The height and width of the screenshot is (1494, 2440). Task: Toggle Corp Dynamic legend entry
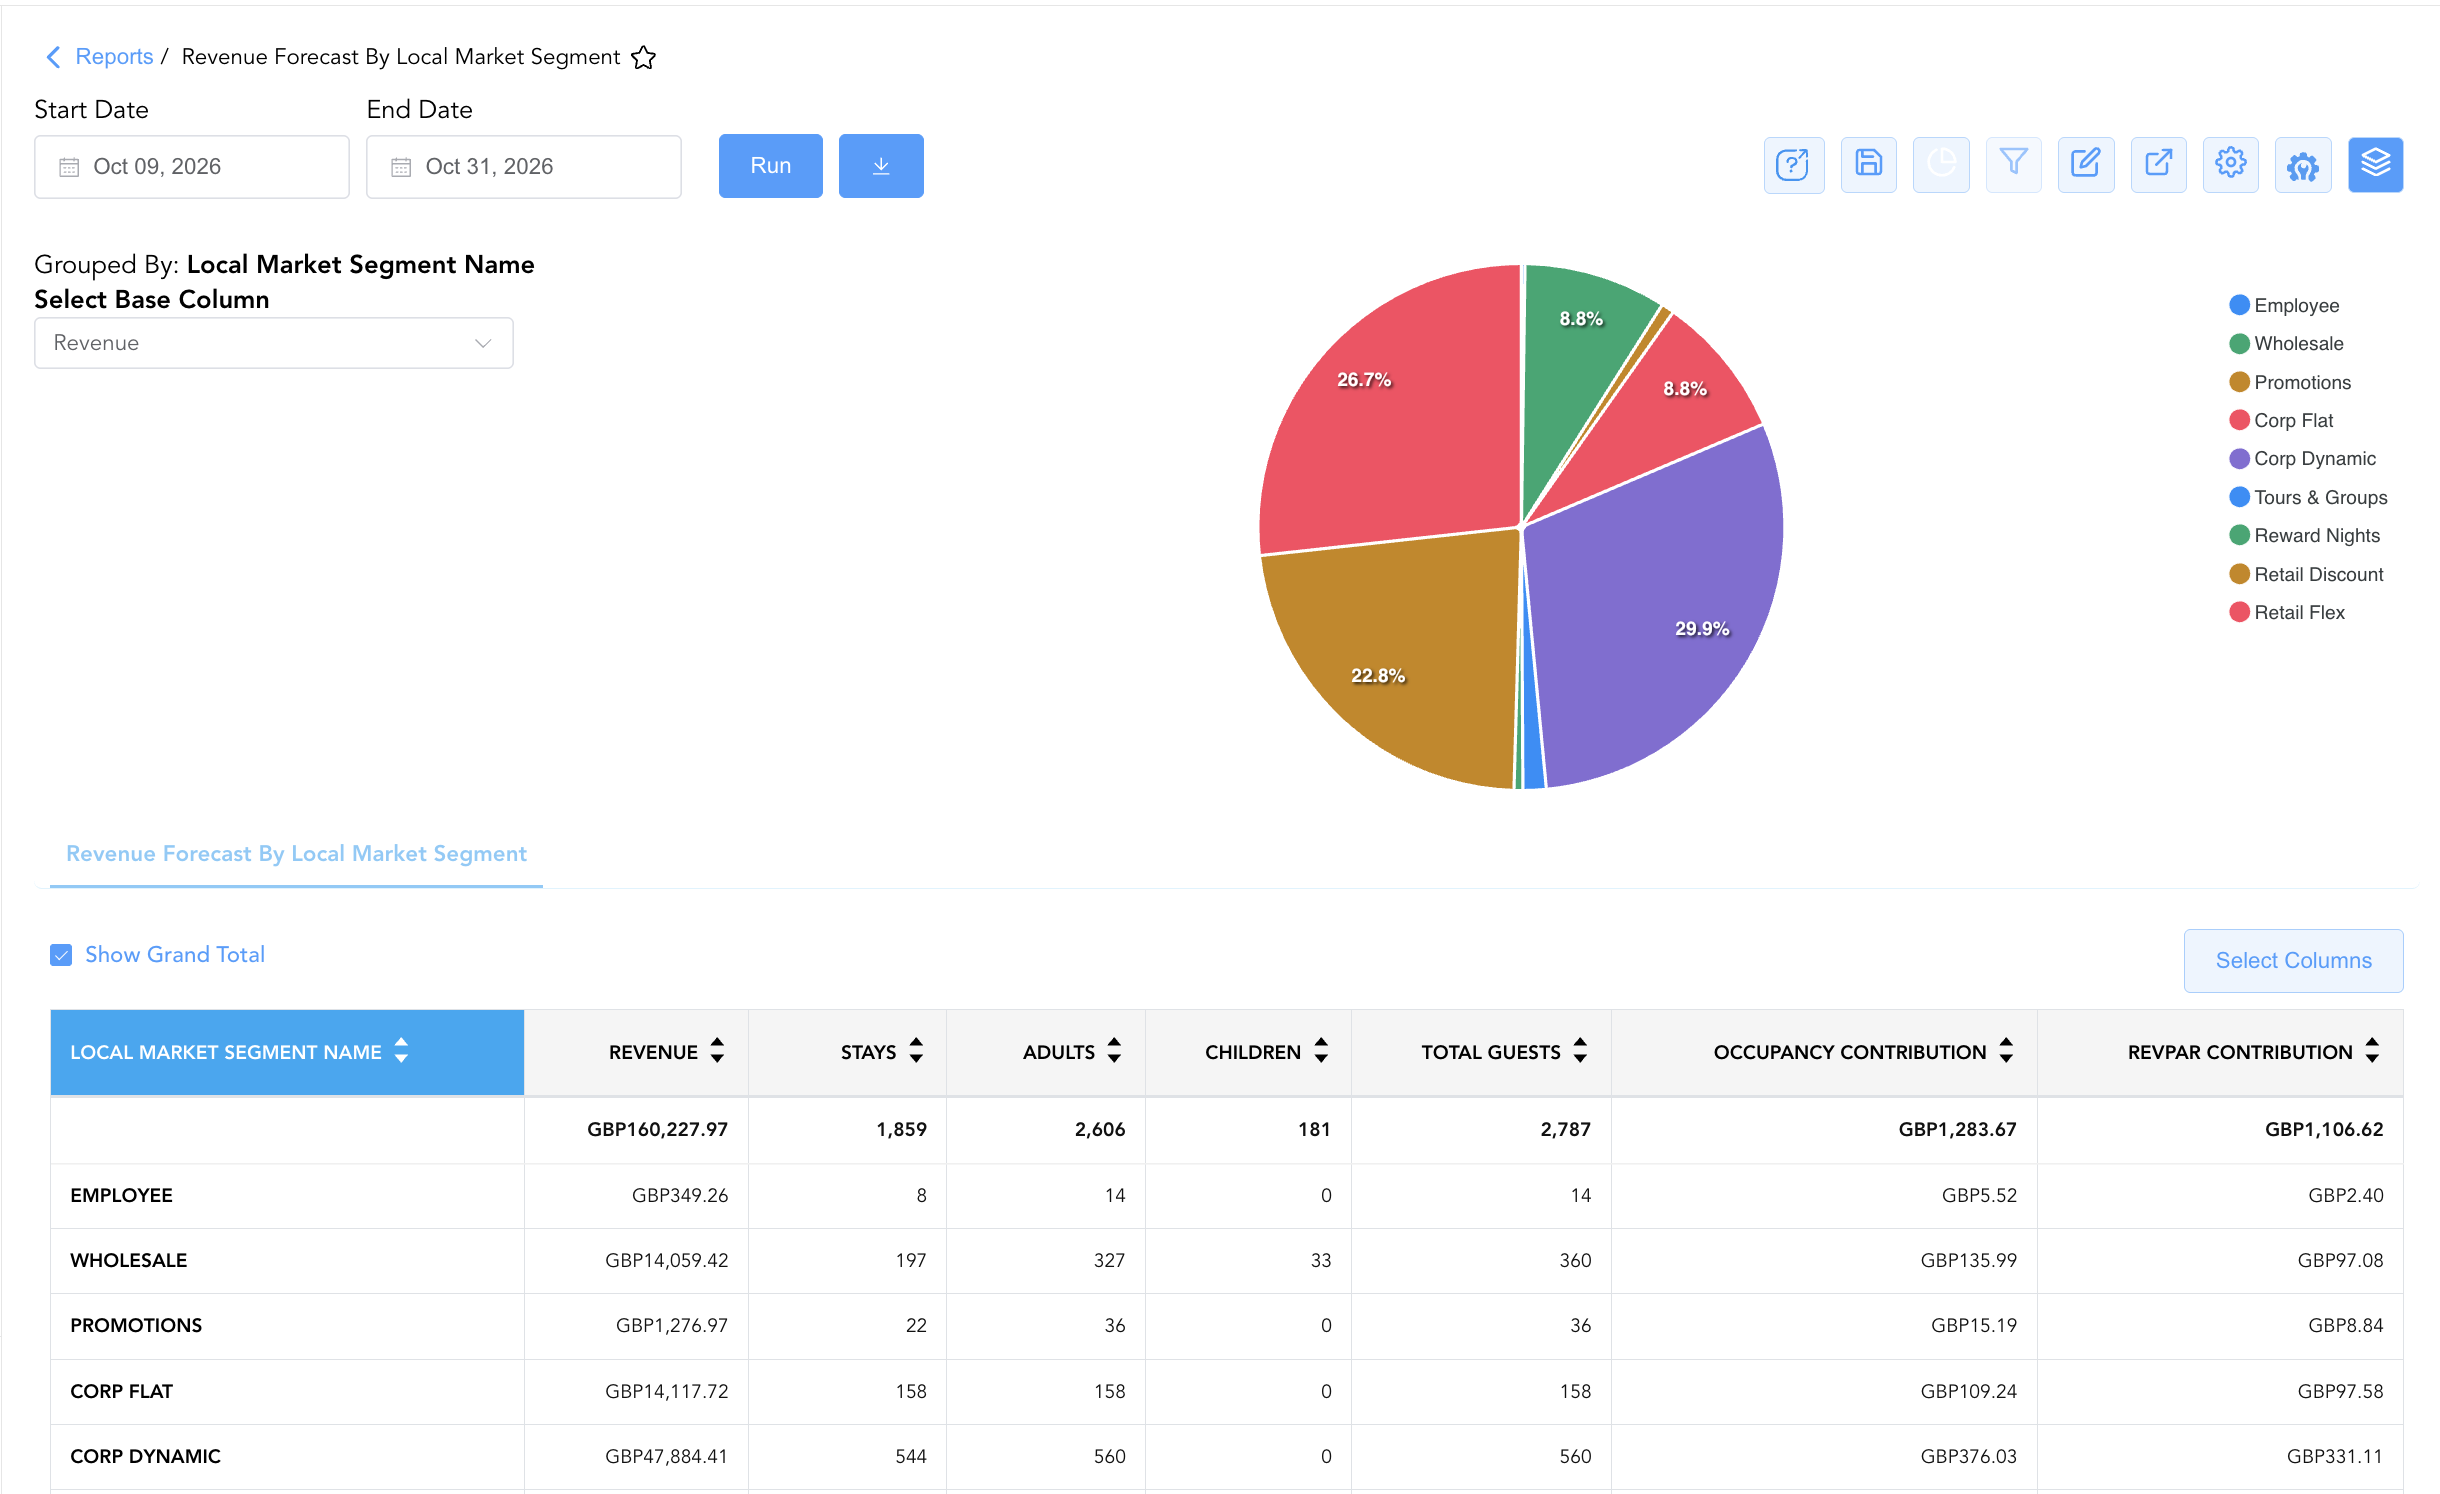coord(2302,458)
